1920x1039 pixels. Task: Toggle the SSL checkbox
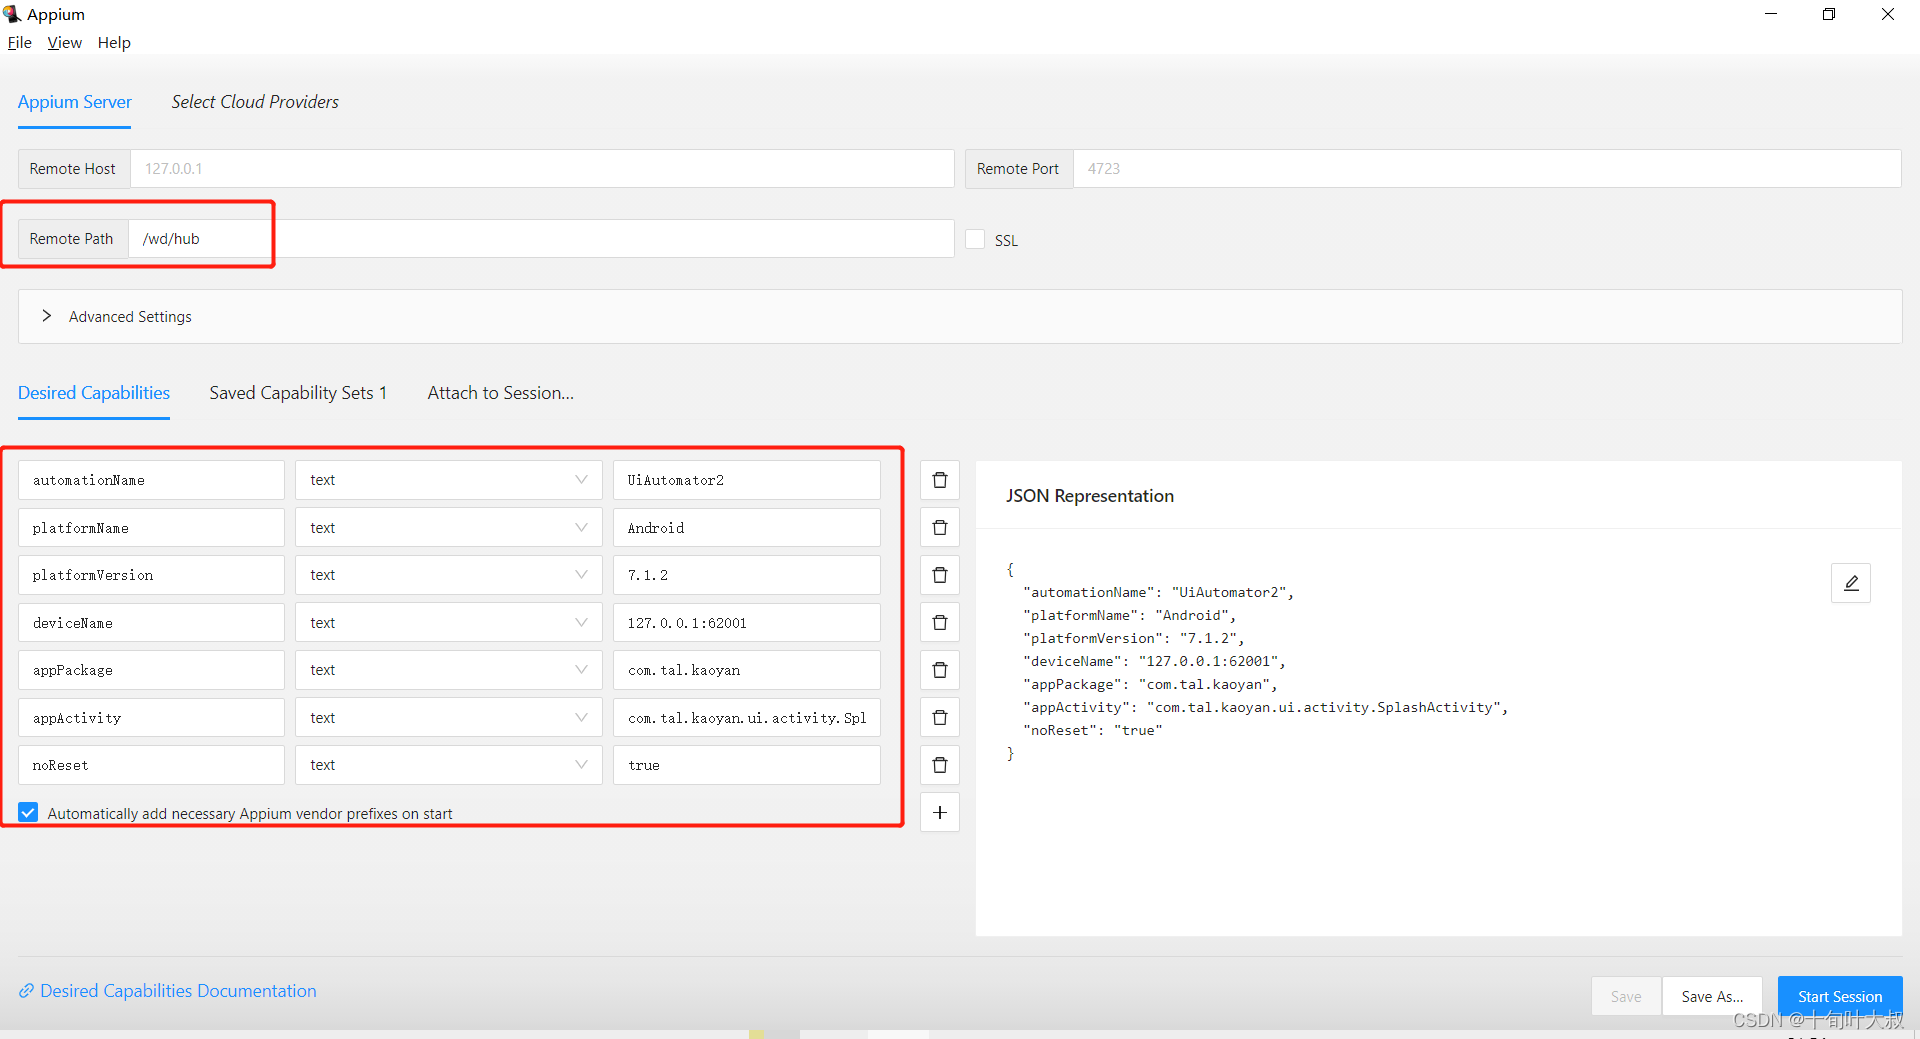point(975,239)
